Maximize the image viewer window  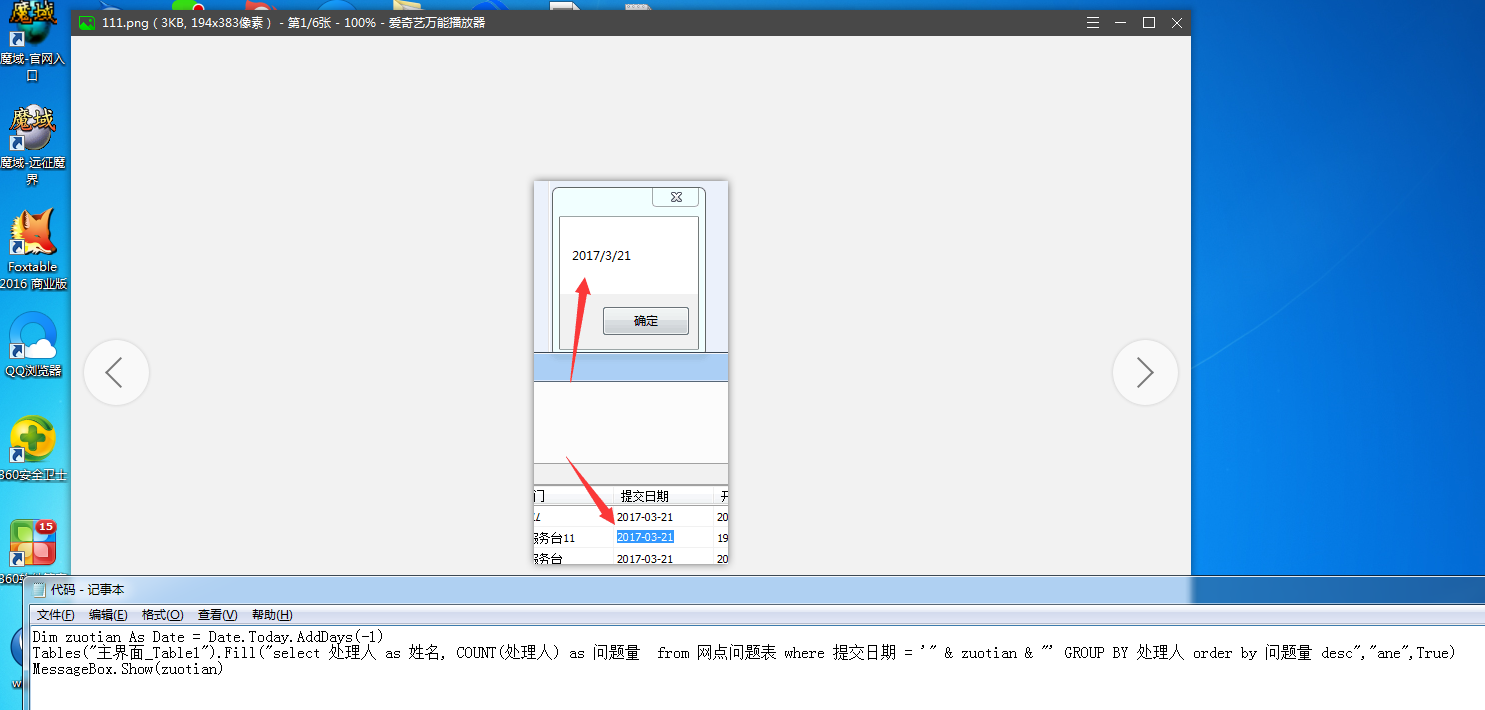[x=1149, y=23]
